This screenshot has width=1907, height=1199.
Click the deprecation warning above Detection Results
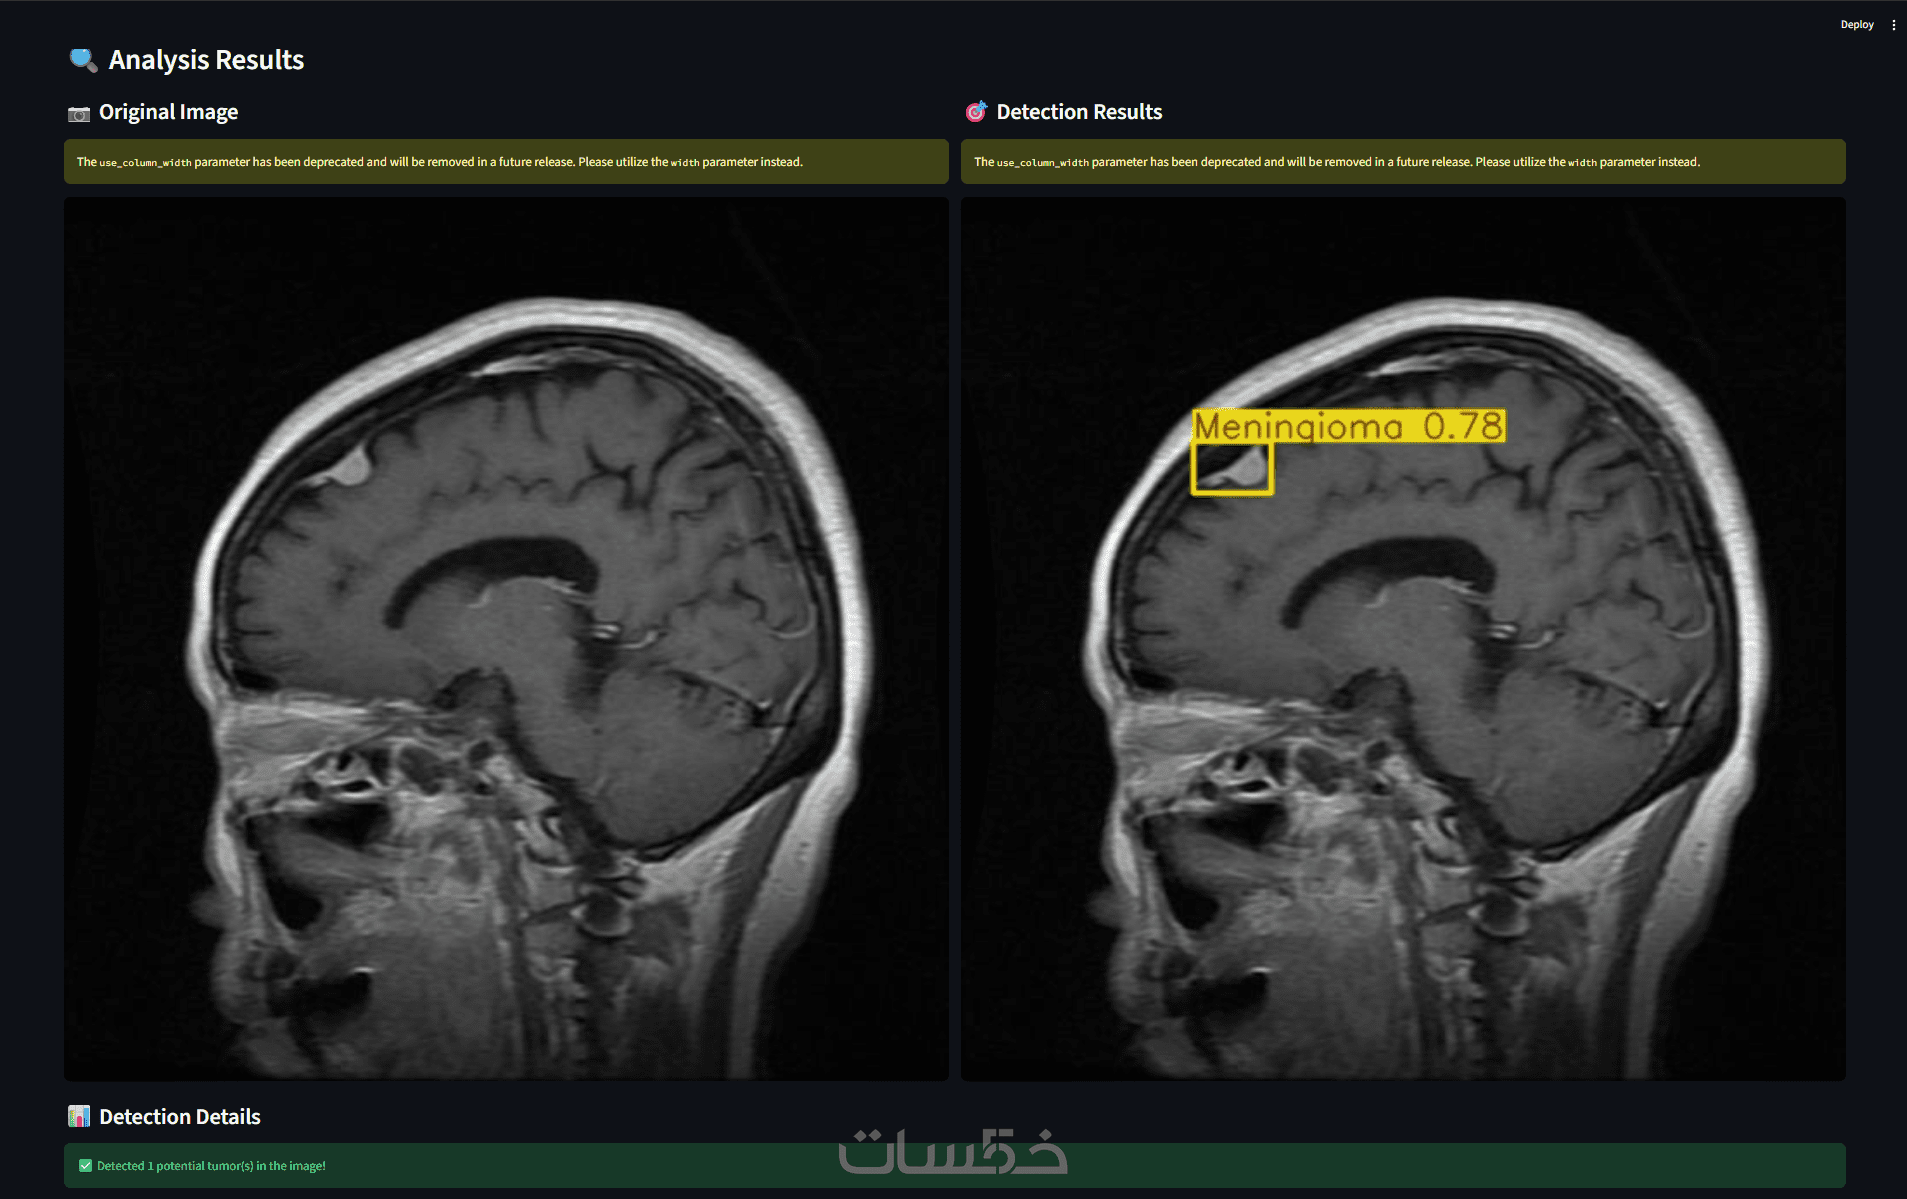pyautogui.click(x=1403, y=161)
